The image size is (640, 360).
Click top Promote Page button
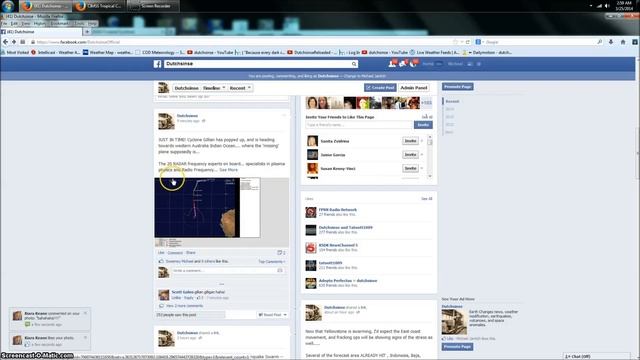click(458, 87)
